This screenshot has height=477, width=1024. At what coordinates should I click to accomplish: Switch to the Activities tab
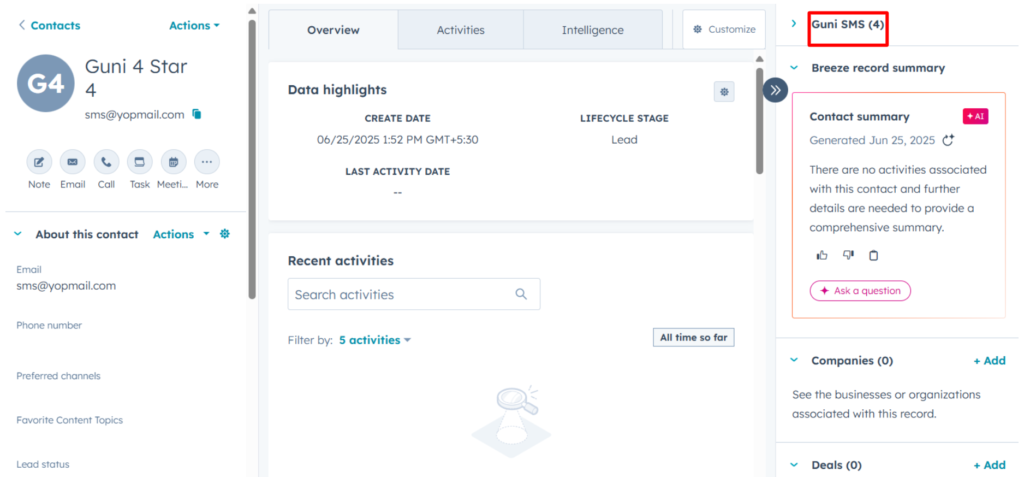(x=460, y=30)
